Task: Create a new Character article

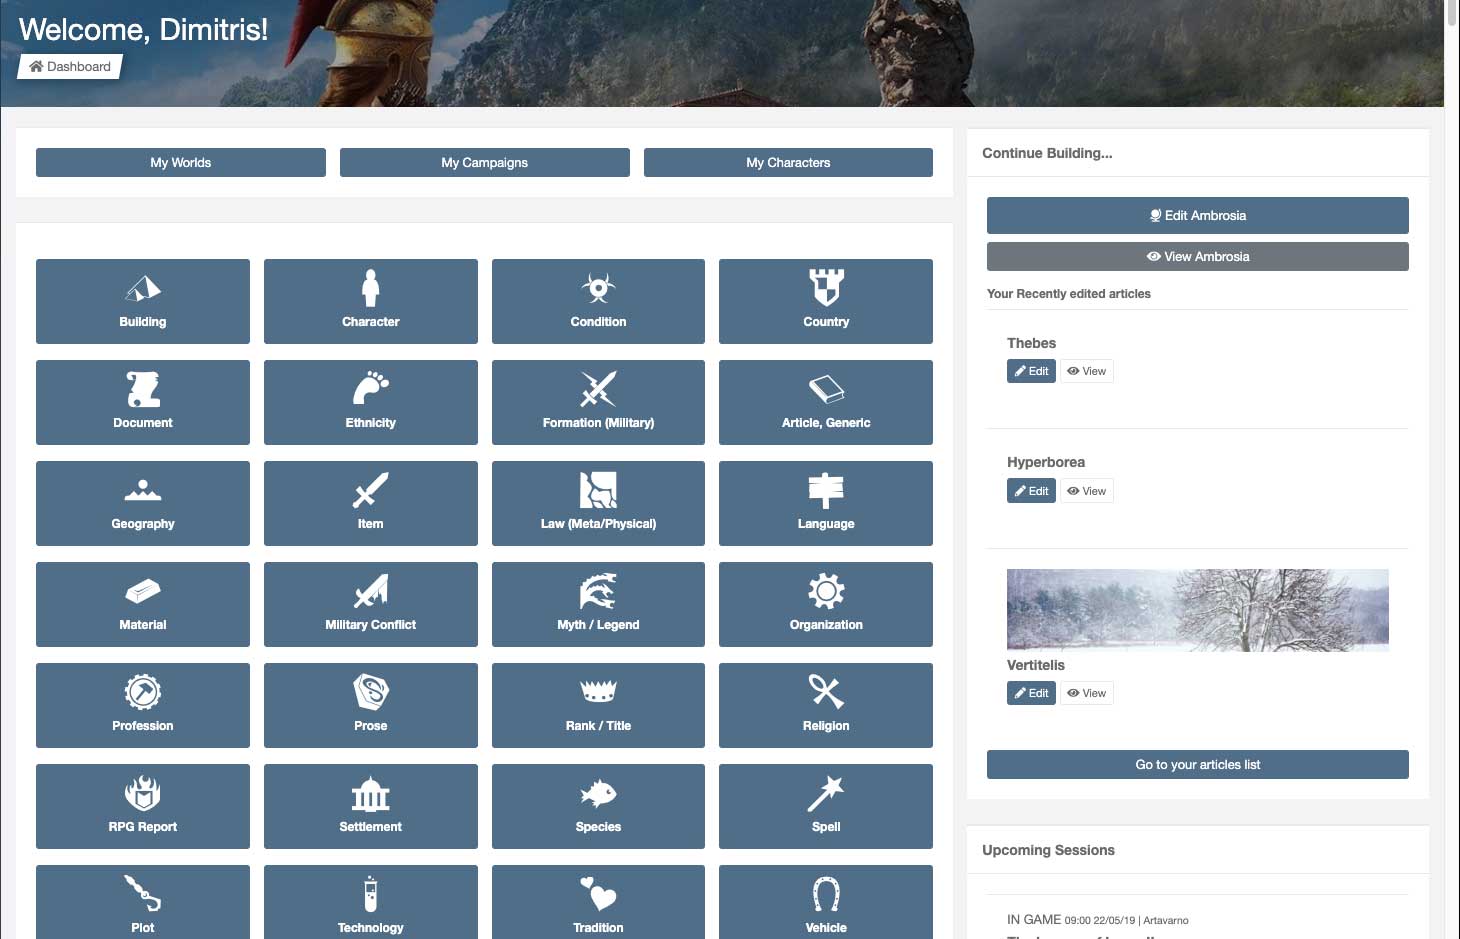Action: 370,301
